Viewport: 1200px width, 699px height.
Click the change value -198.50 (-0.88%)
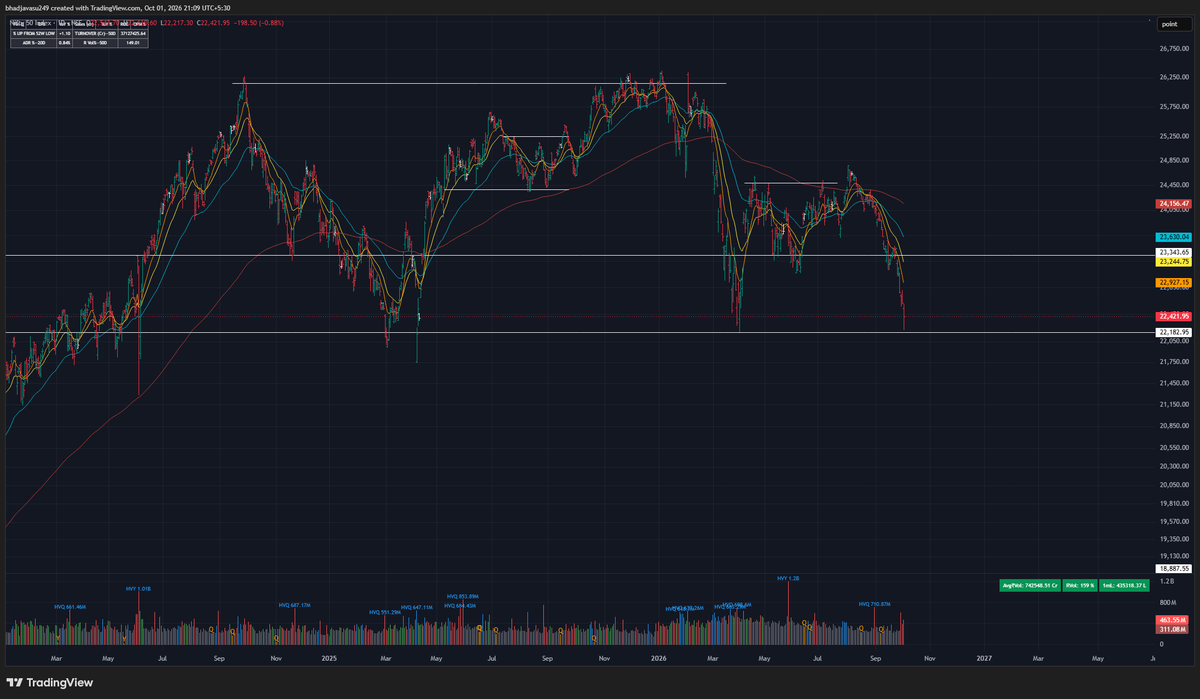tap(259, 23)
